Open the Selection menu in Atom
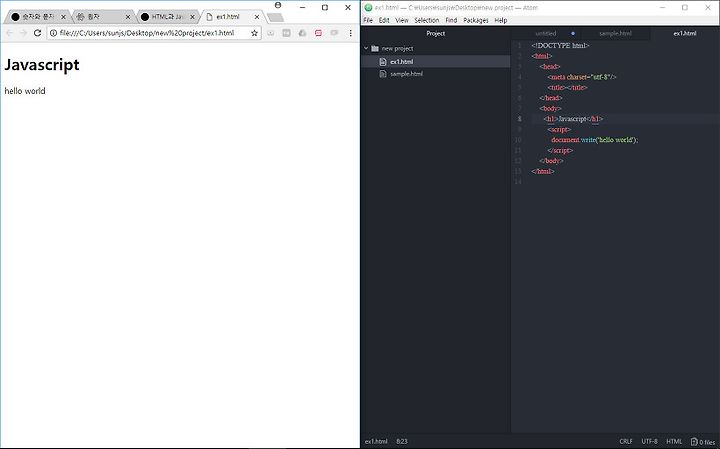The width and height of the screenshot is (720, 449). point(427,20)
